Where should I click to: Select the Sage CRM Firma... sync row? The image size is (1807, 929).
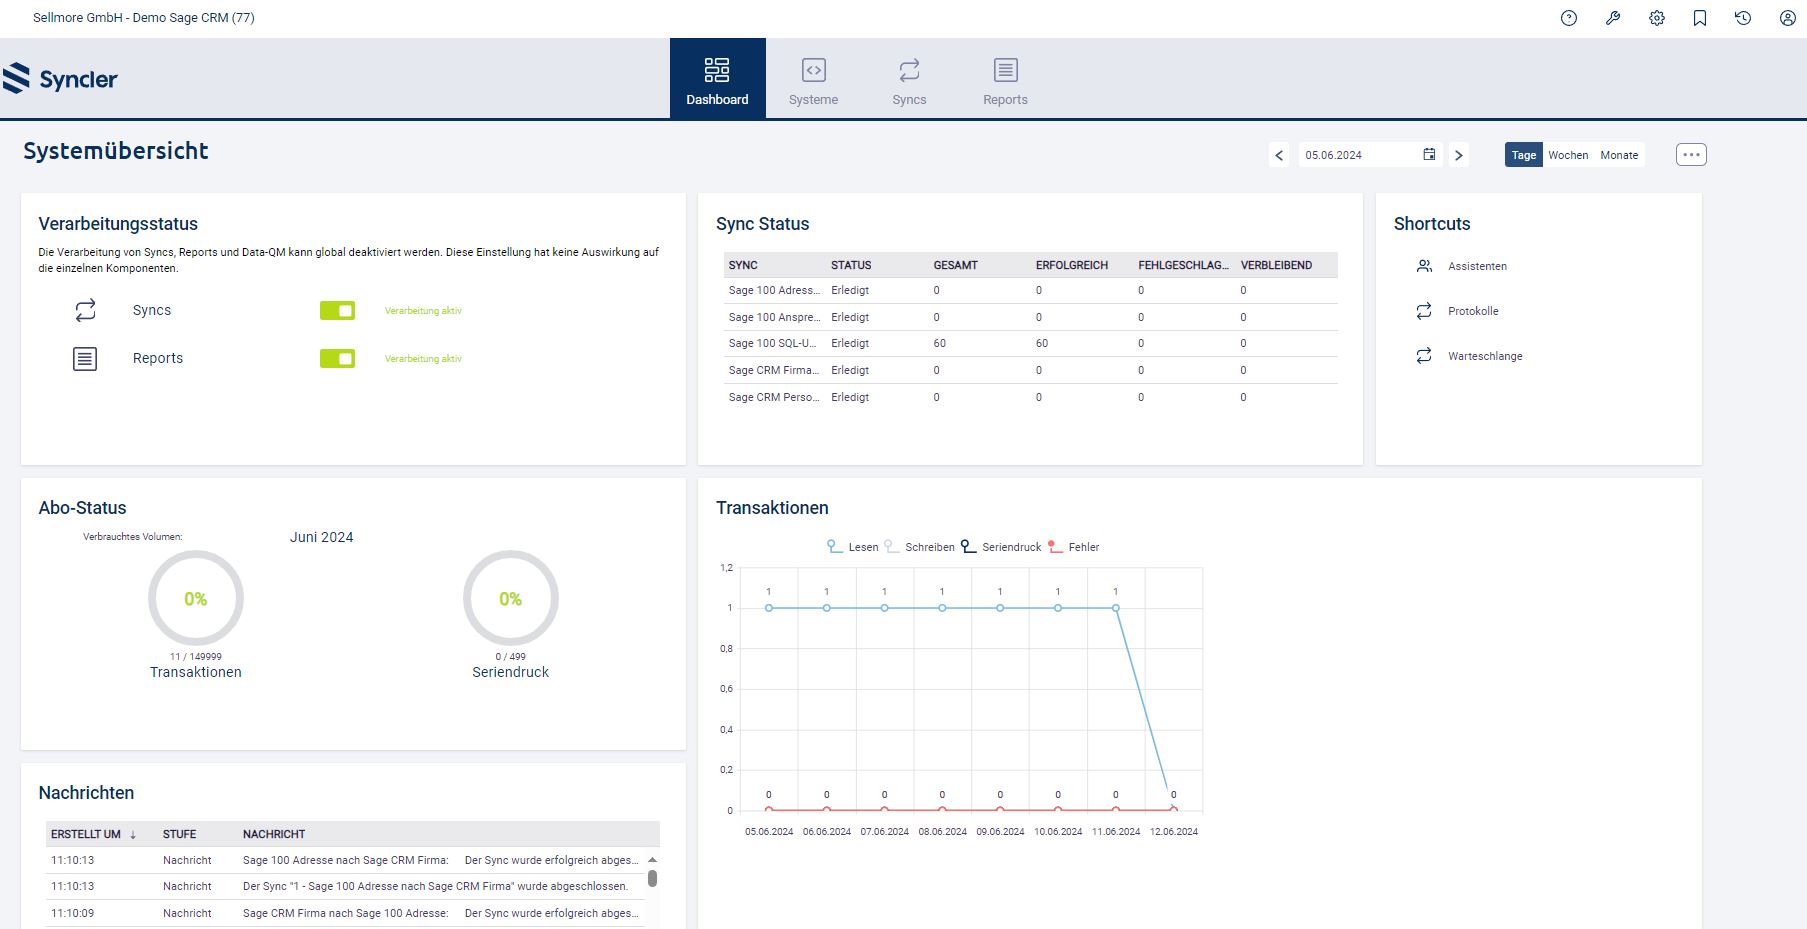tap(1031, 370)
